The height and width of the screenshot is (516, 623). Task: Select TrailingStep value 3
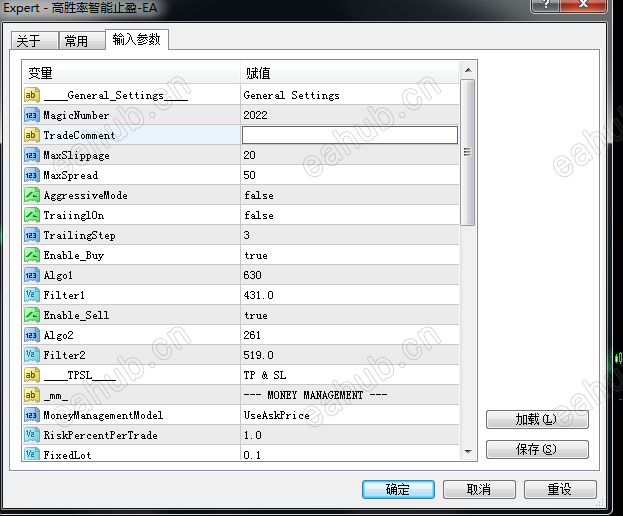(x=350, y=235)
